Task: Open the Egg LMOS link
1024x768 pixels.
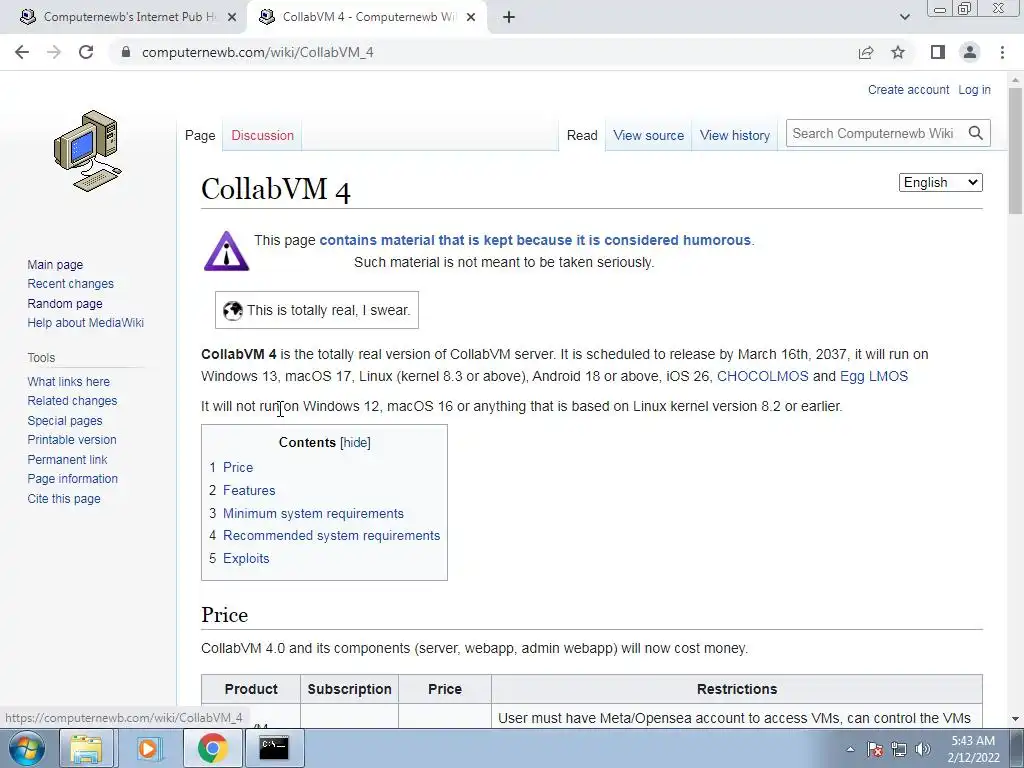Action: pos(874,376)
